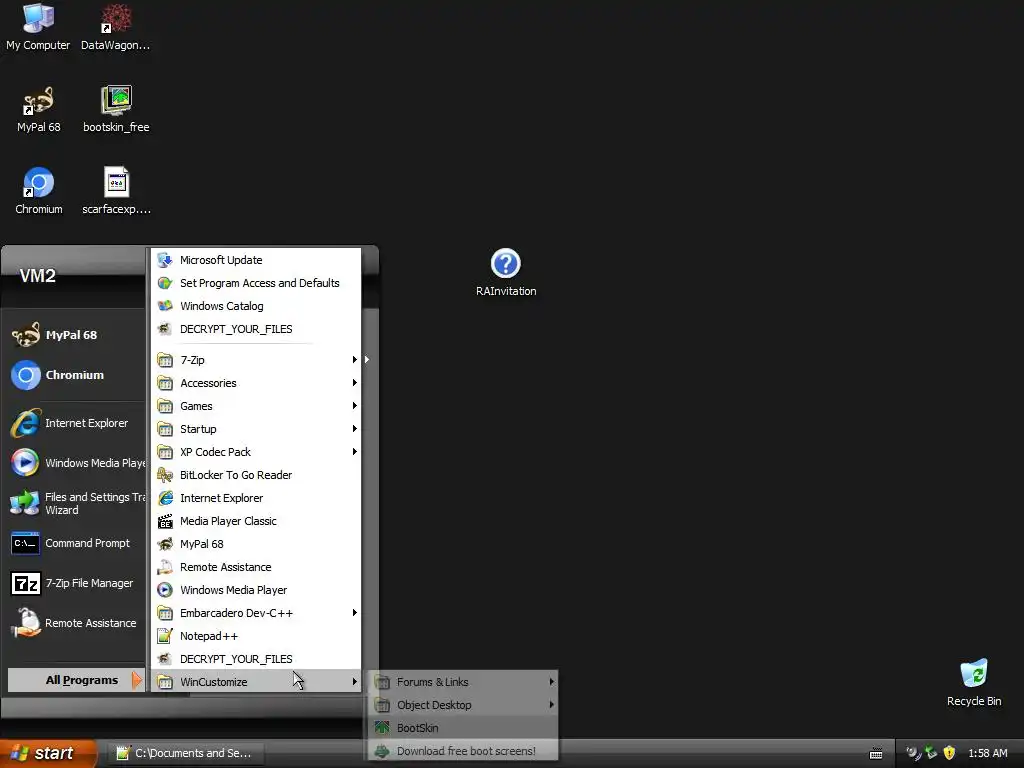The height and width of the screenshot is (768, 1024).
Task: Launch Chromium from pinned start list
Action: pyautogui.click(x=76, y=375)
